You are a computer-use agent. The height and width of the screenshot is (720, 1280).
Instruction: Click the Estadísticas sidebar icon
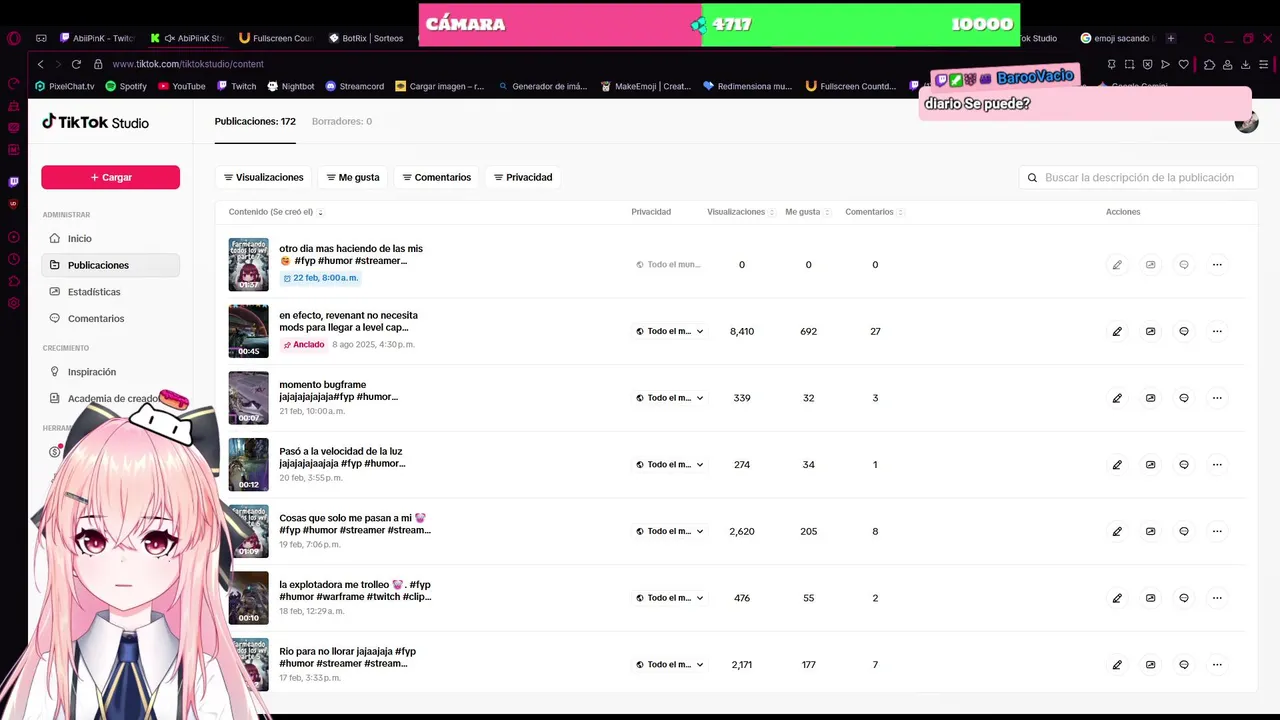55,292
